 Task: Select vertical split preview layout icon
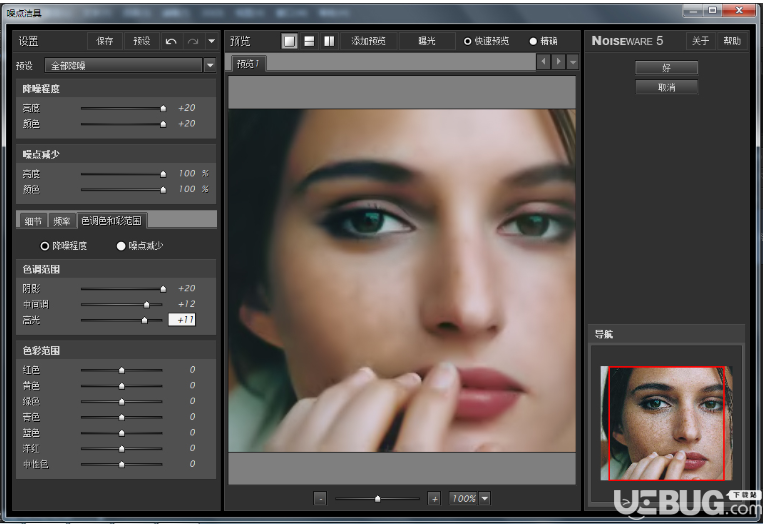[x=329, y=41]
